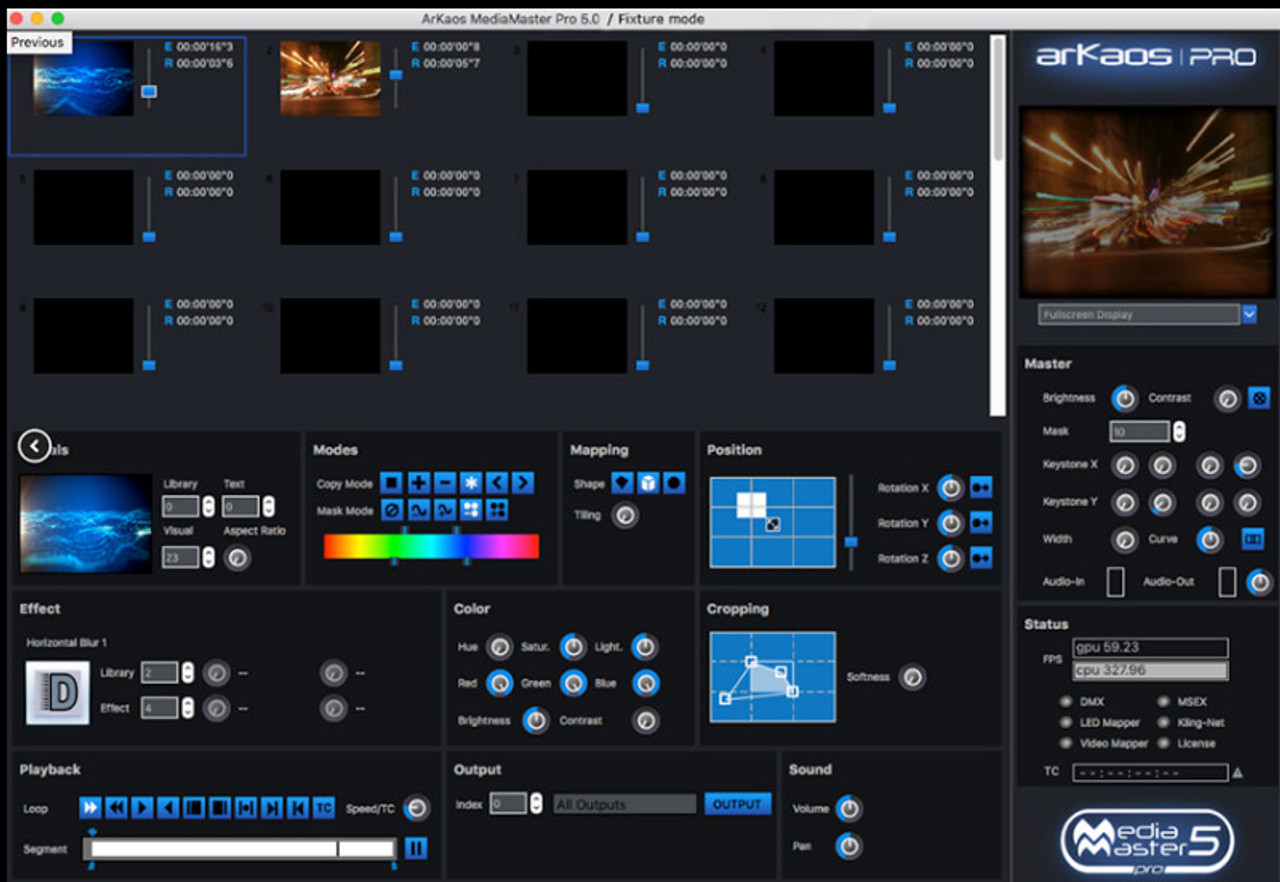The width and height of the screenshot is (1280, 882).
Task: Go back with the circled left arrow
Action: 34,446
